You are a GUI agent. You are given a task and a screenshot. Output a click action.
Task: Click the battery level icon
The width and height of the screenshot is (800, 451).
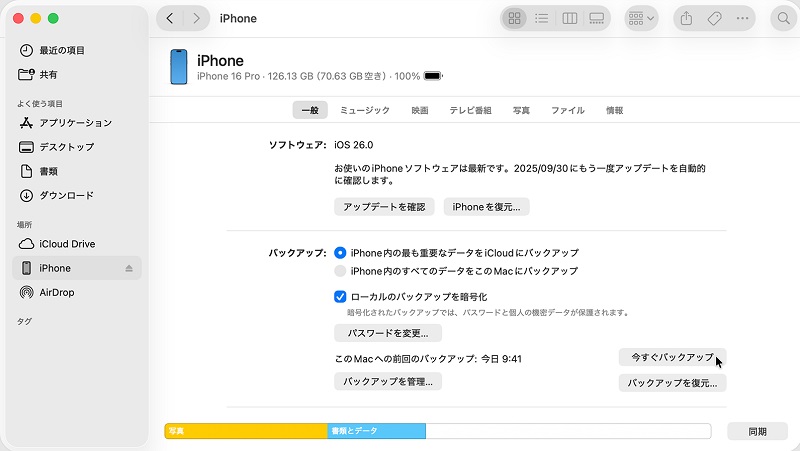pos(433,76)
